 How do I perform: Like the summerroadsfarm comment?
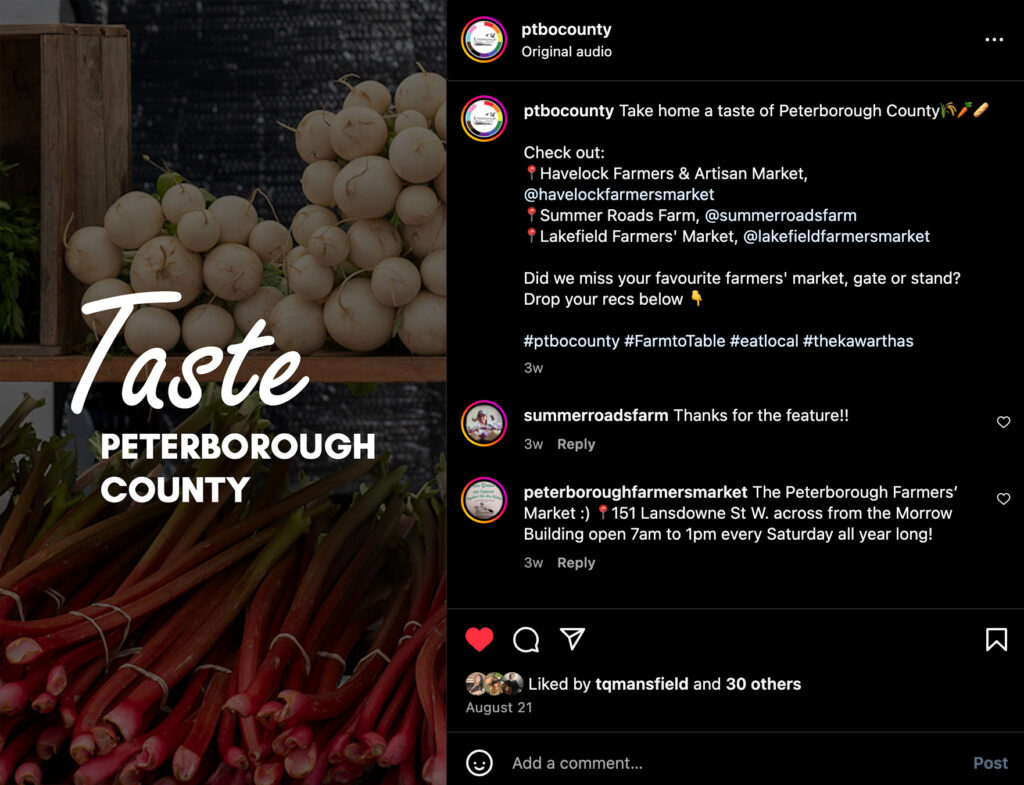tap(1004, 422)
